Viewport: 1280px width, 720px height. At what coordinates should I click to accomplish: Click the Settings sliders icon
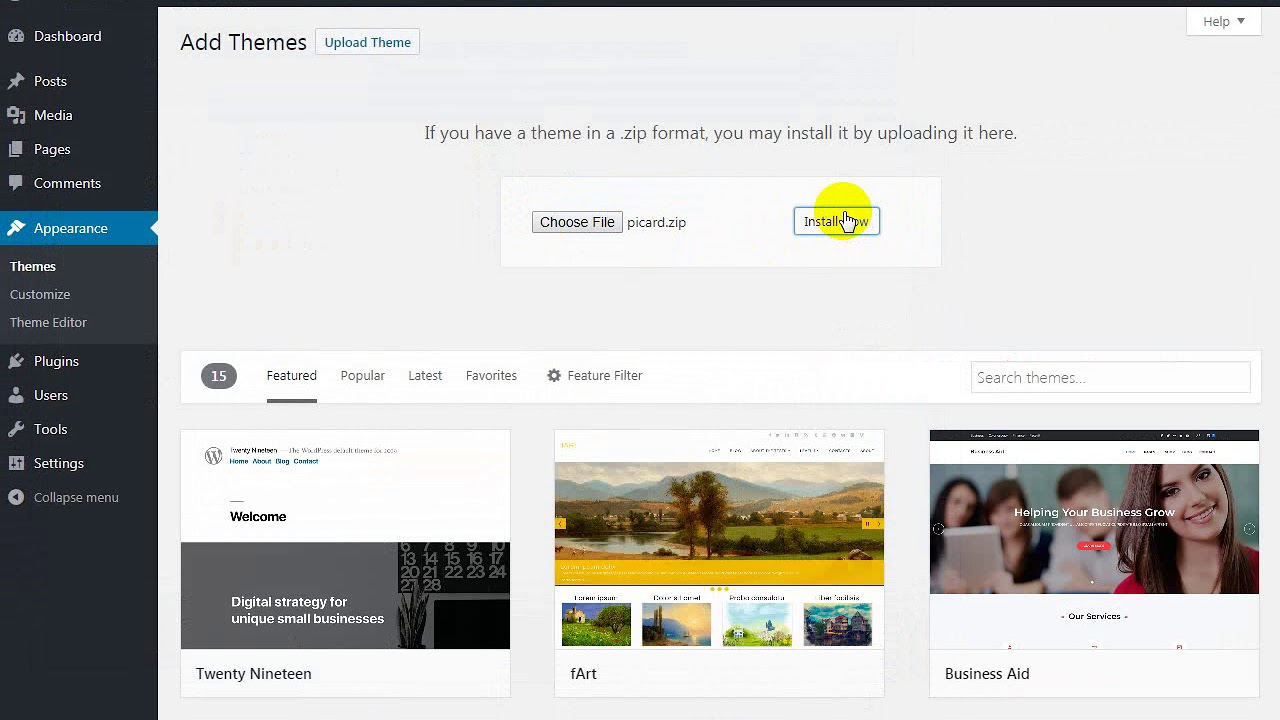click(16, 463)
